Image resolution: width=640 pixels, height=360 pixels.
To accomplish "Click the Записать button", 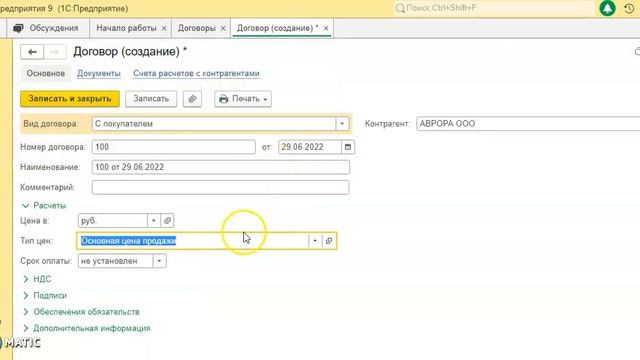I will click(151, 99).
